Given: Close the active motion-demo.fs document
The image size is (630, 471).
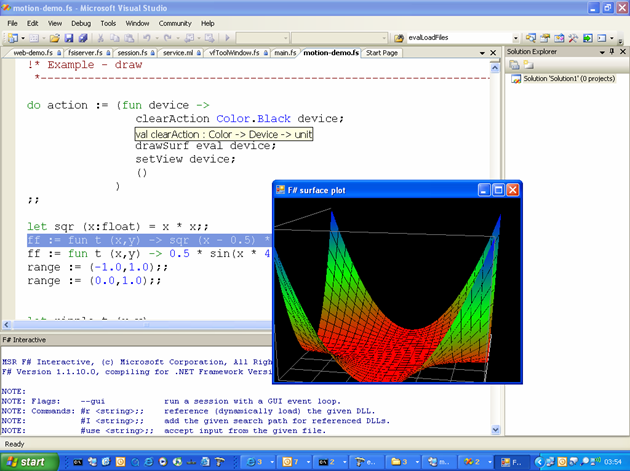Looking at the screenshot, I should pyautogui.click(x=493, y=53).
